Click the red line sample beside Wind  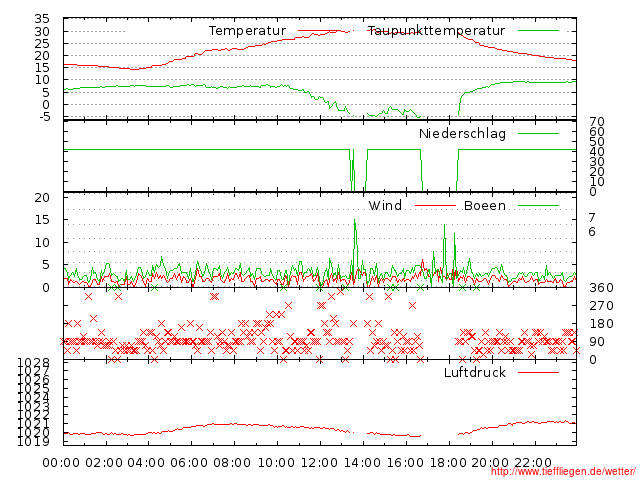click(435, 206)
